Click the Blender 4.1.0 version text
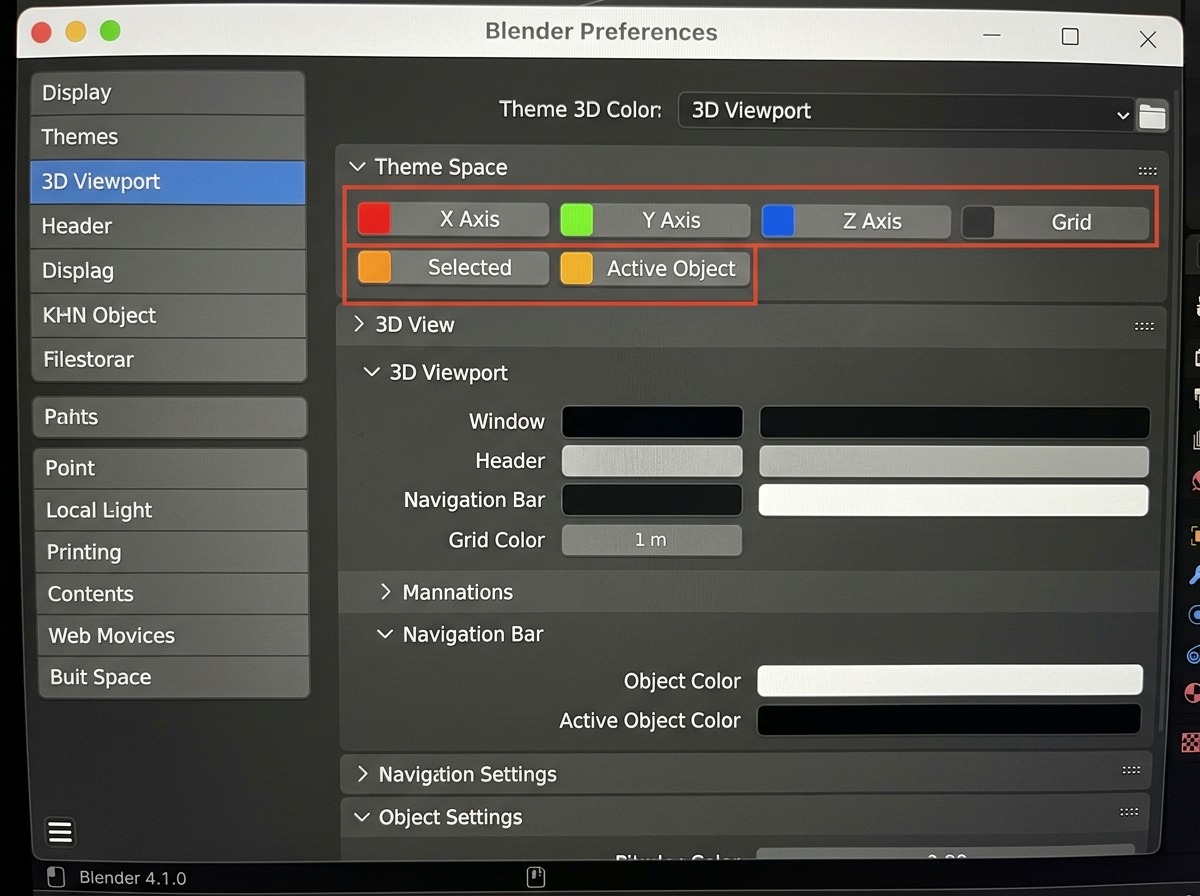 132,879
